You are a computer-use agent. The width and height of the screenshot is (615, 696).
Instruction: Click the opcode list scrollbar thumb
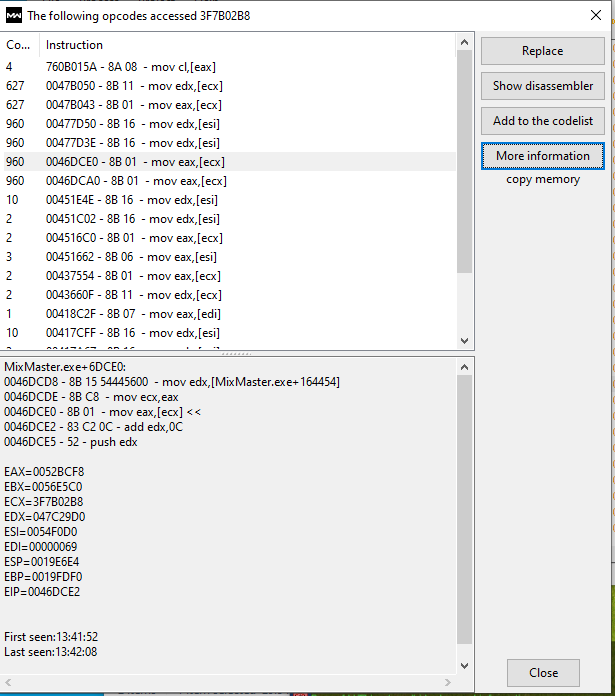tap(464, 162)
